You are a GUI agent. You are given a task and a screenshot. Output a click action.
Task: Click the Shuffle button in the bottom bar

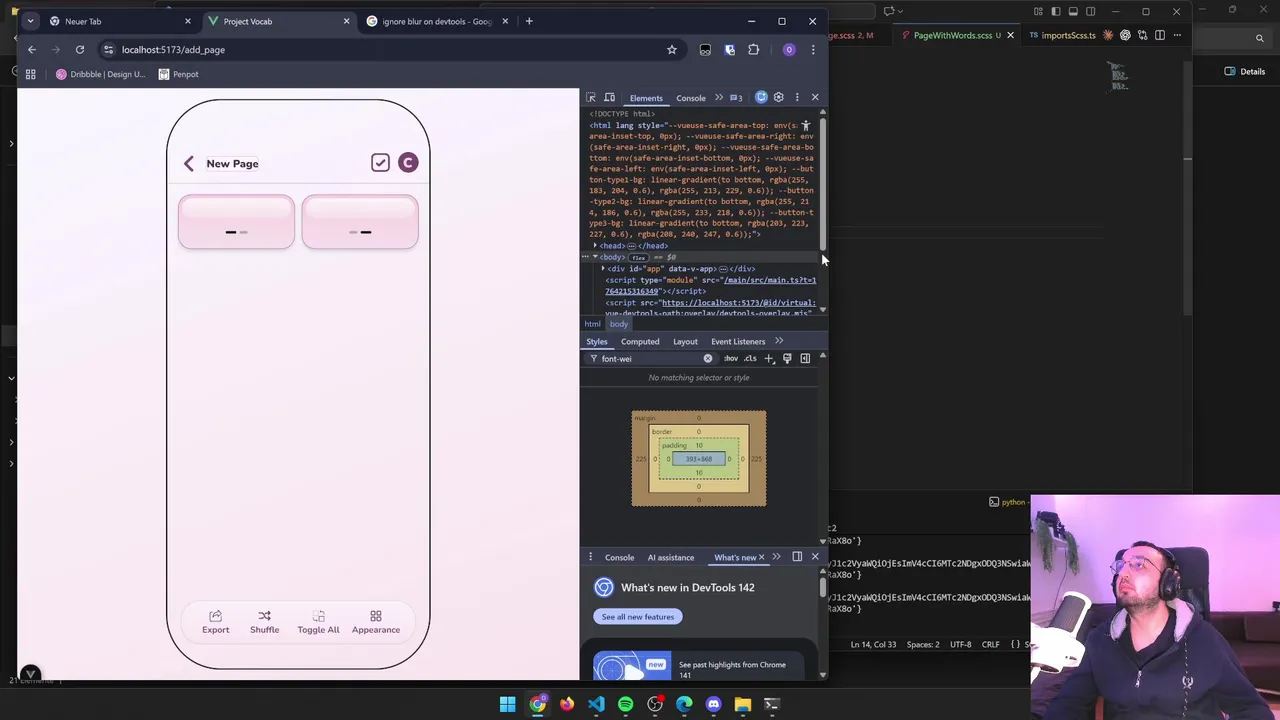tap(264, 622)
